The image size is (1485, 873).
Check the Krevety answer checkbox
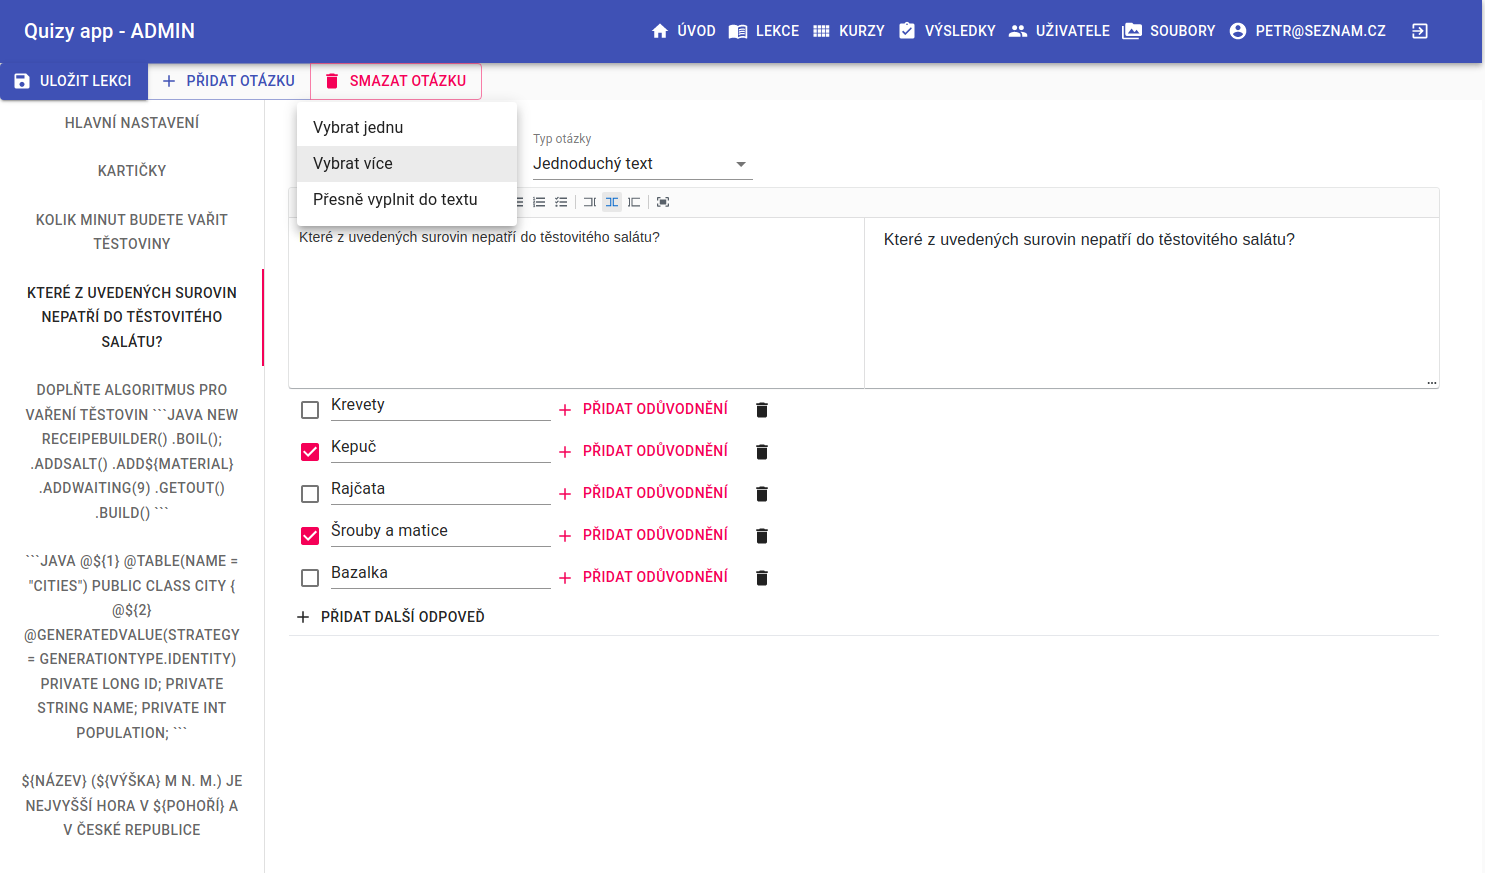(x=310, y=410)
